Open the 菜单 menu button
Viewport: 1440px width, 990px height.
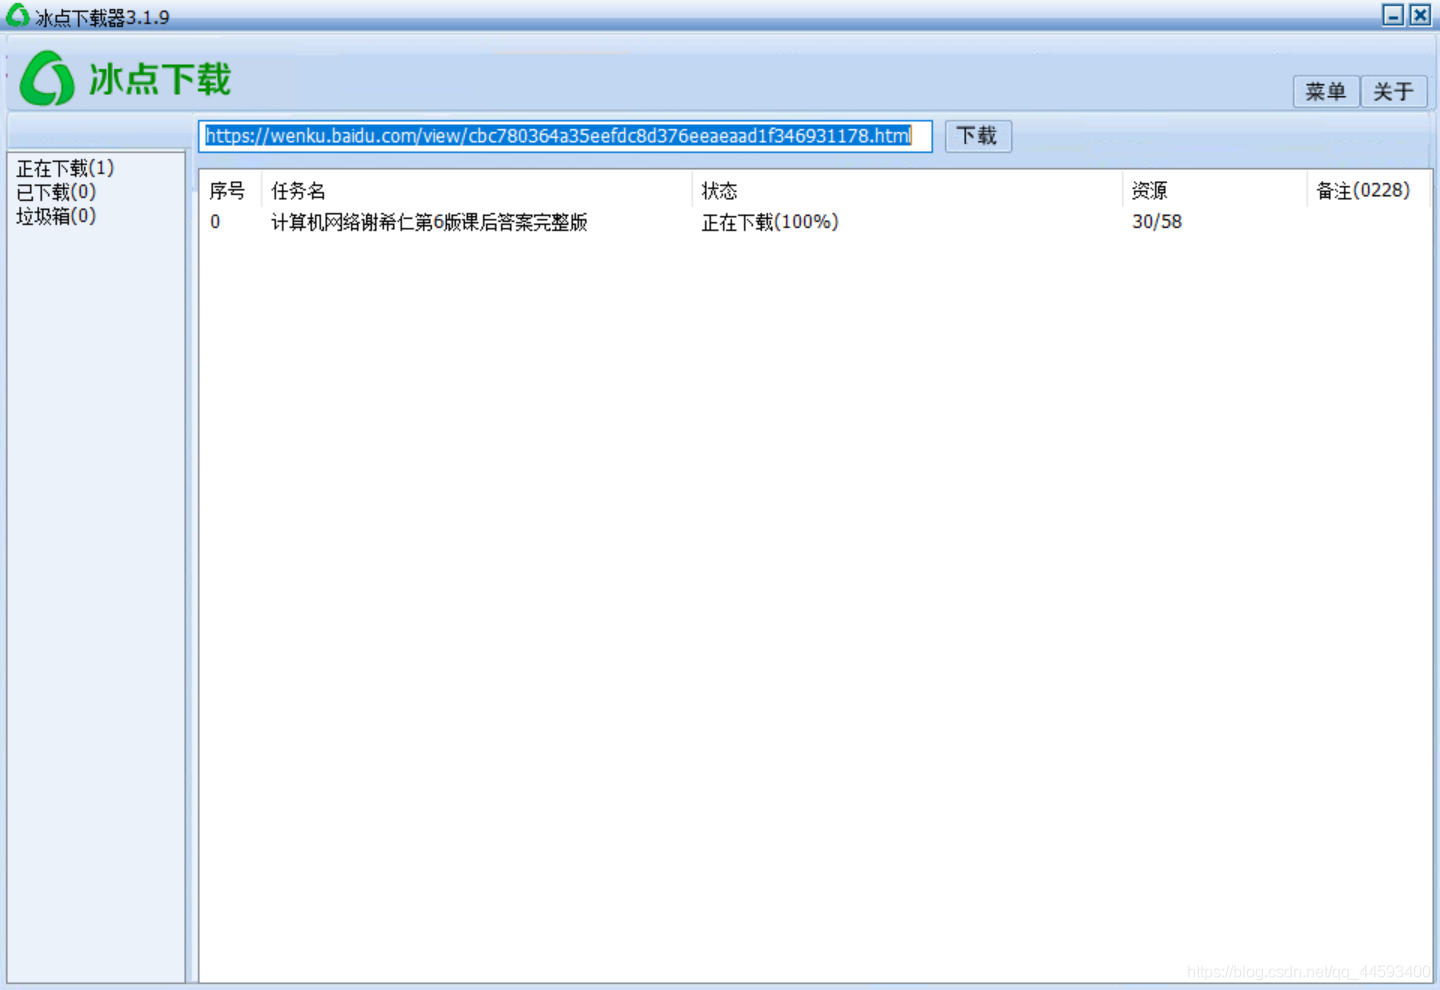click(x=1326, y=91)
